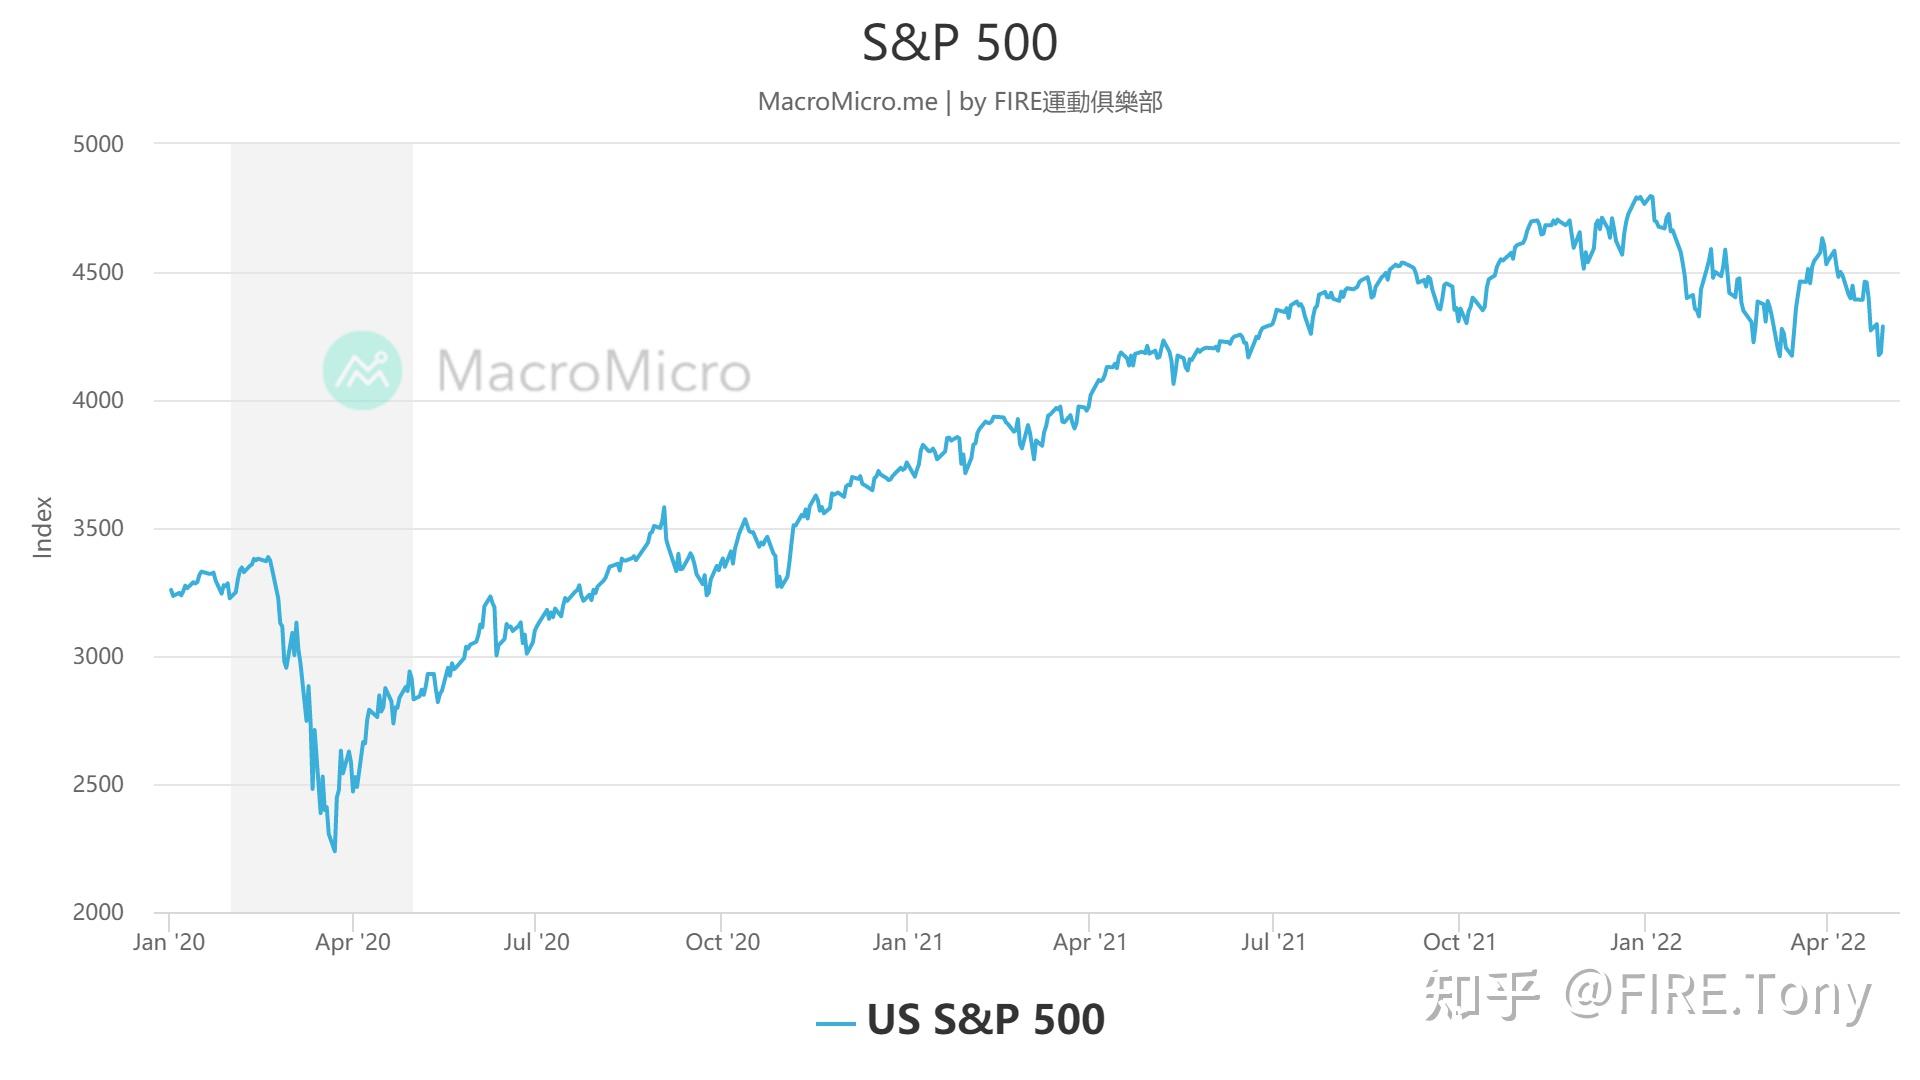1920x1080 pixels.
Task: Toggle the US S&P 500 legend series
Action: (x=985, y=1020)
